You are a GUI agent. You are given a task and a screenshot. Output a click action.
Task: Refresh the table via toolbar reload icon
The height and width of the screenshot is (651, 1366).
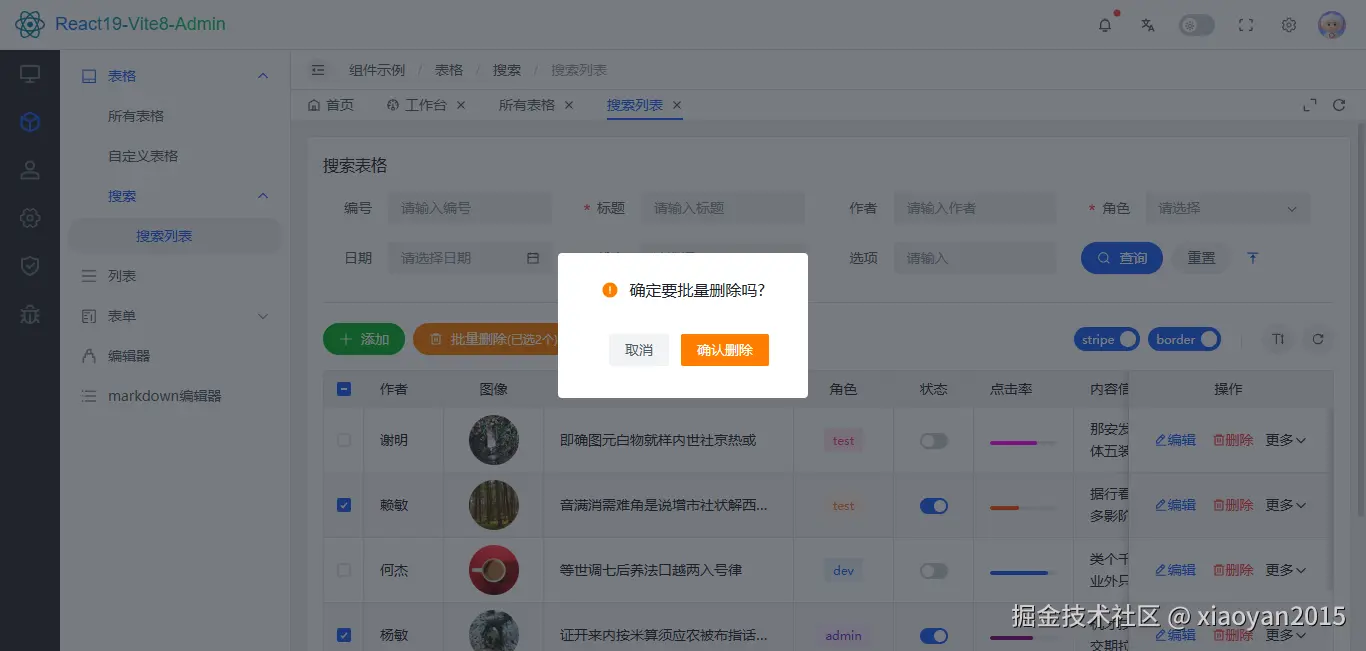(x=1318, y=339)
